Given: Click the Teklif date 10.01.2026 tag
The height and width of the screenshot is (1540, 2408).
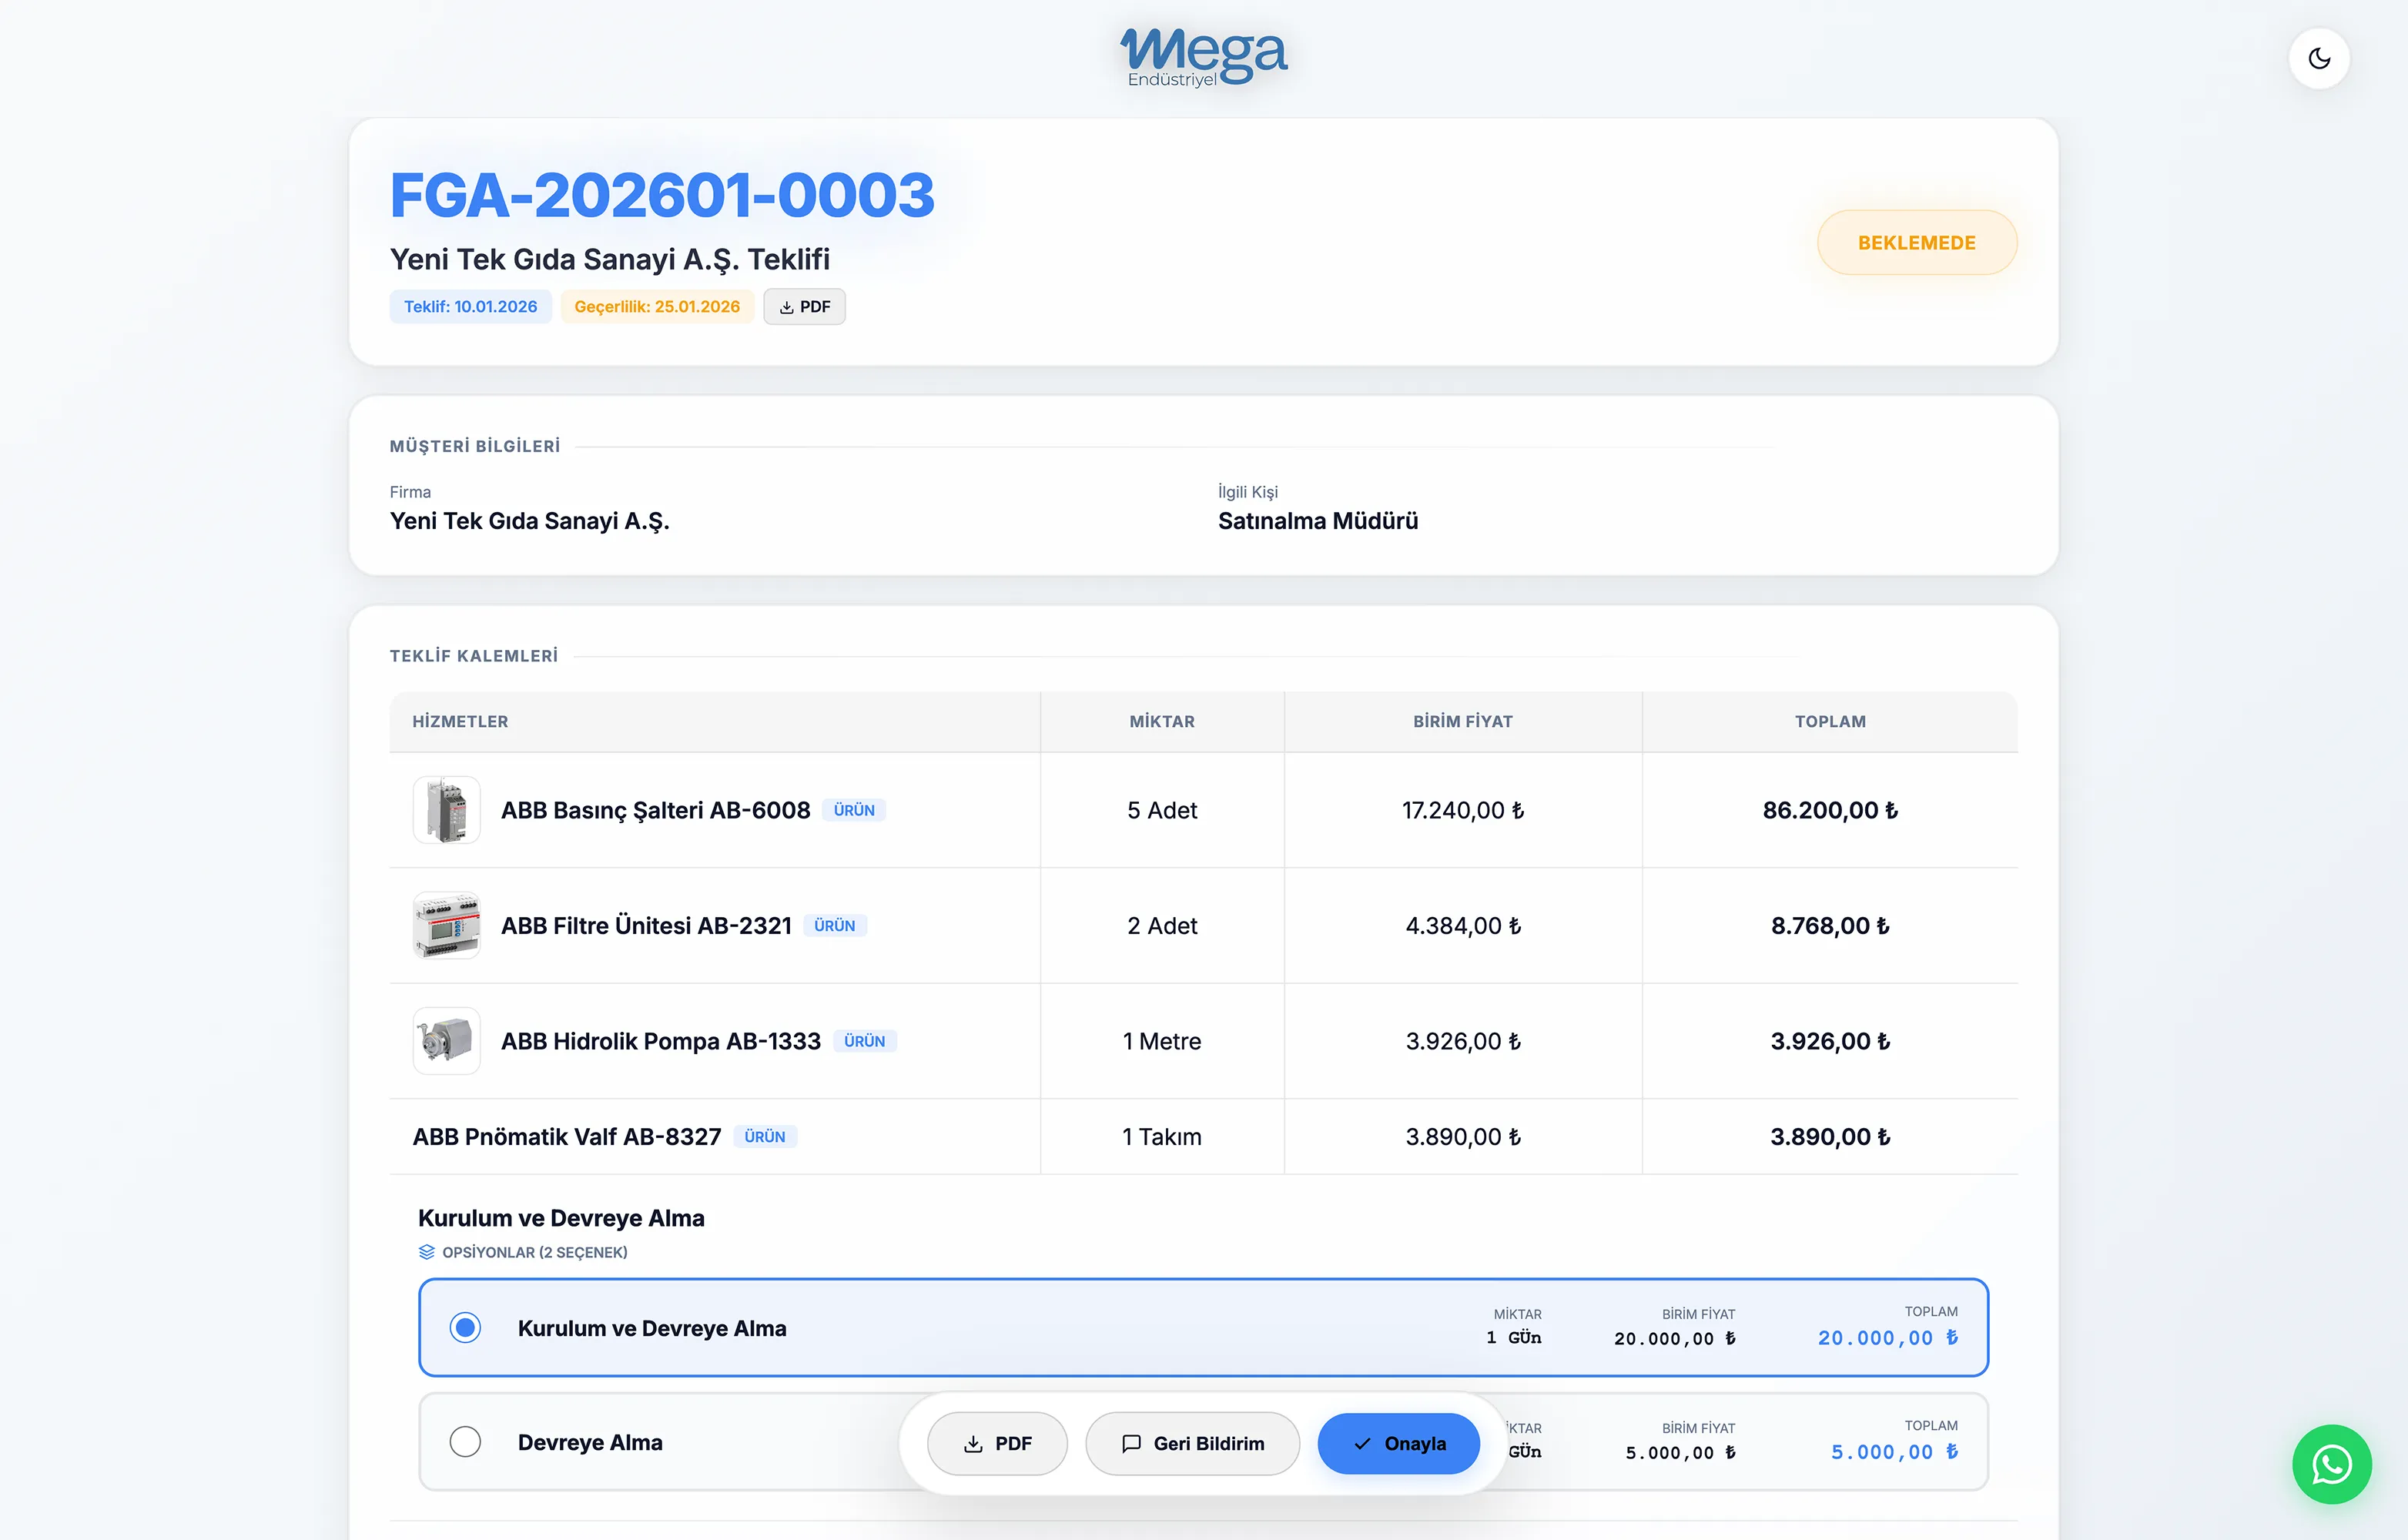Looking at the screenshot, I should [470, 307].
